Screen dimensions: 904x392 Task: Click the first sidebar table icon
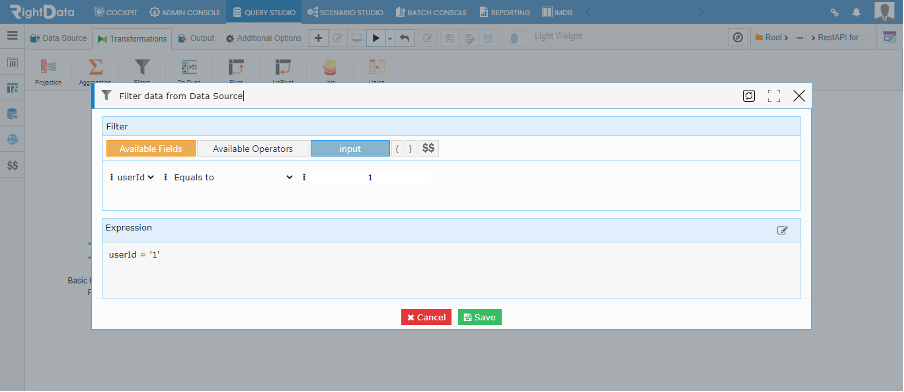12,62
